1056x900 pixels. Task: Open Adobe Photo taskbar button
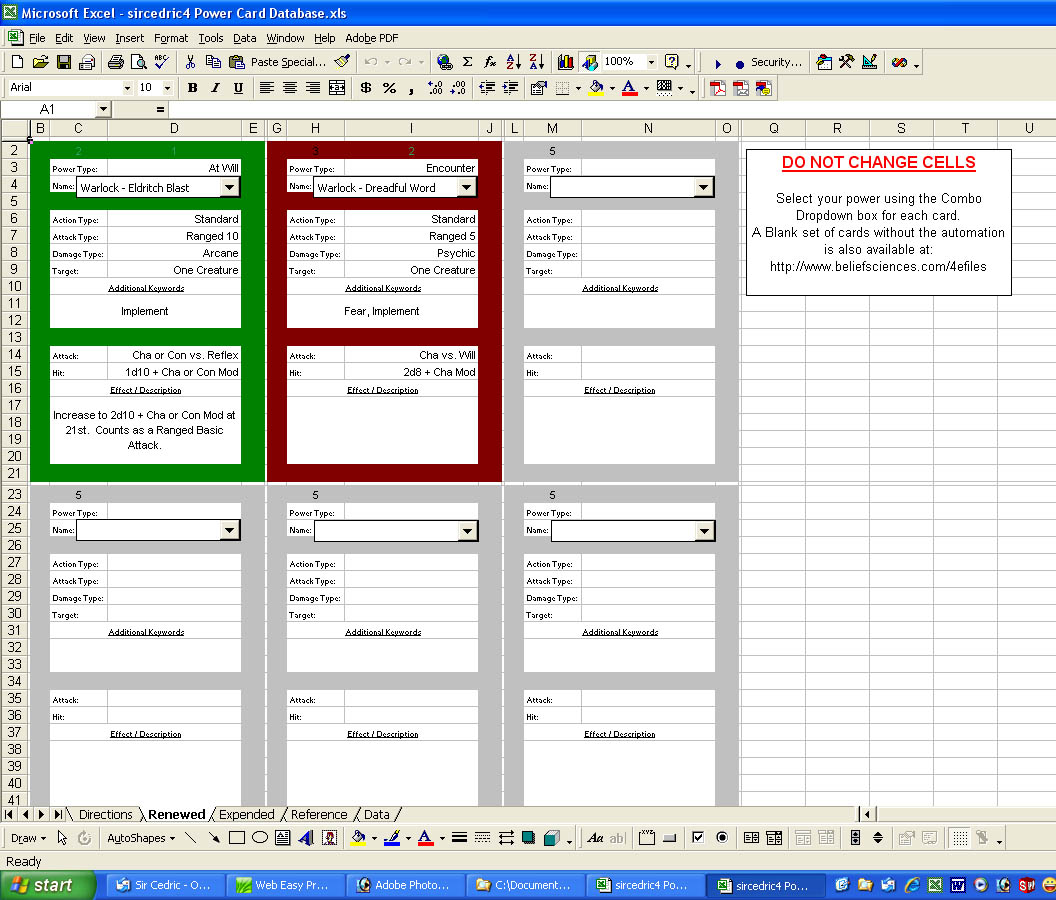pos(405,885)
